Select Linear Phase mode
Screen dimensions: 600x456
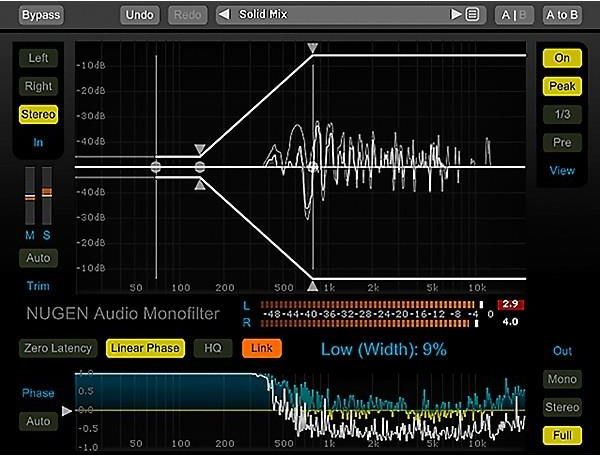point(146,348)
